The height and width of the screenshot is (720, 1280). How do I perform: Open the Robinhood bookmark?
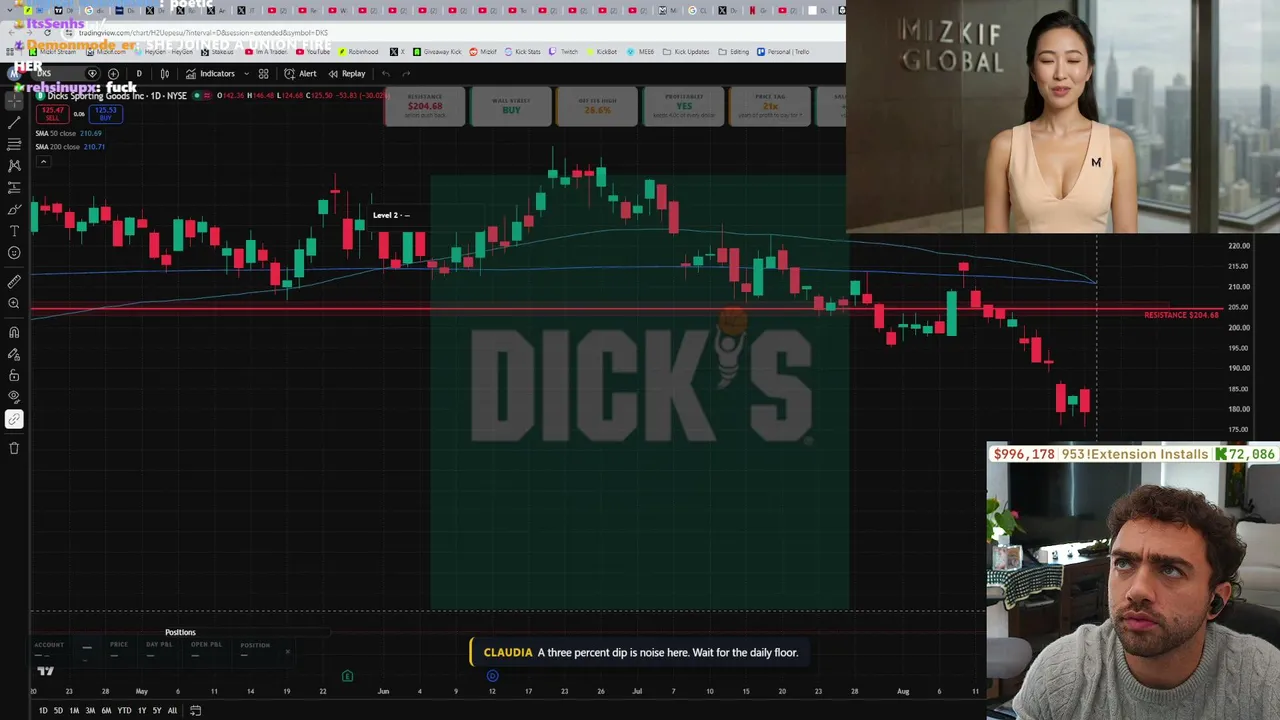tap(358, 52)
